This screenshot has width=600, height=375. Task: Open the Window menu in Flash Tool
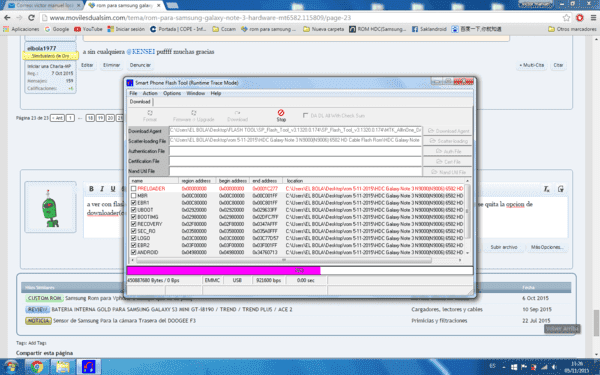click(196, 93)
